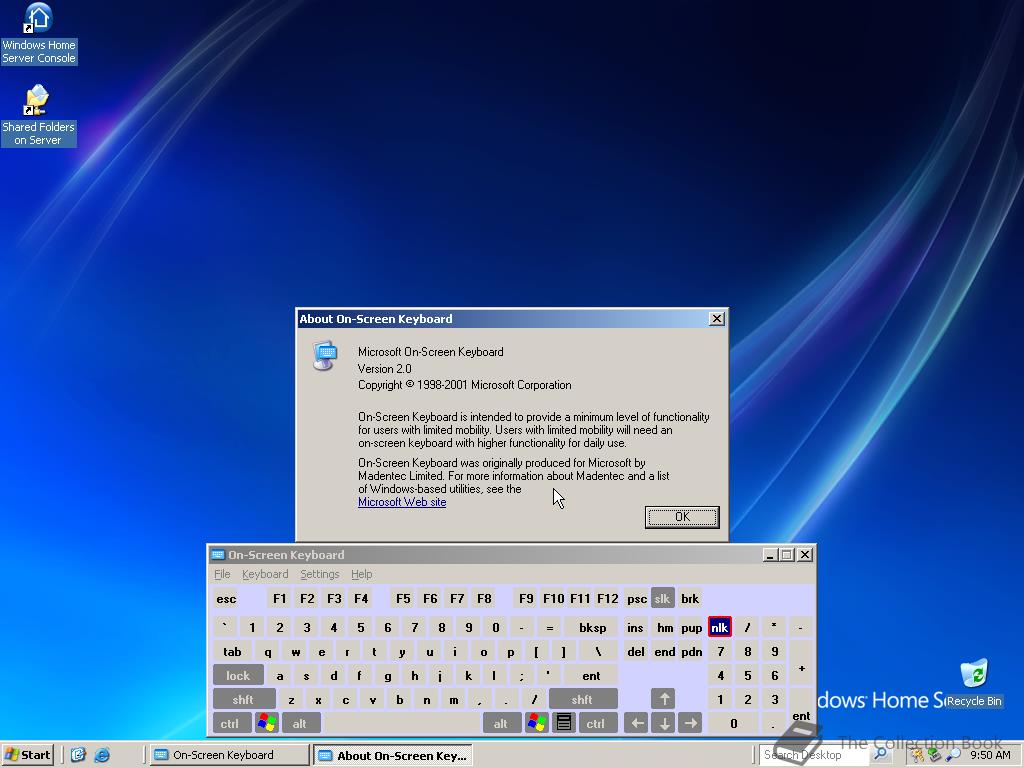Open the Keyboard menu
Screen dimensions: 1024x768
[264, 573]
